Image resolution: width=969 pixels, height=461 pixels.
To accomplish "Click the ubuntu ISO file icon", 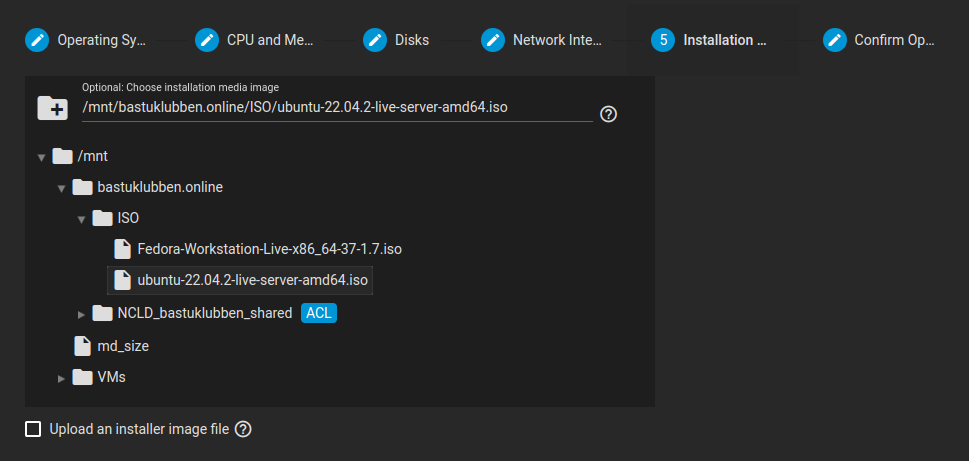I will [x=123, y=281].
